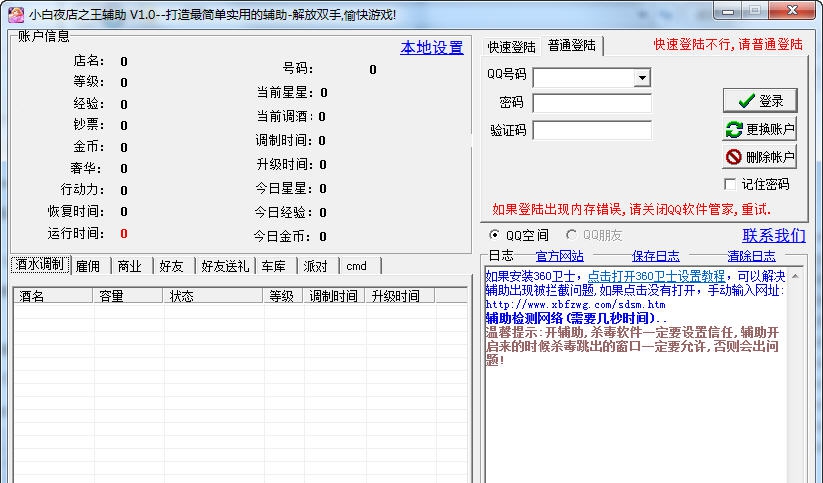The width and height of the screenshot is (823, 483).
Task: Focus the 密码 input field
Action: coord(592,103)
